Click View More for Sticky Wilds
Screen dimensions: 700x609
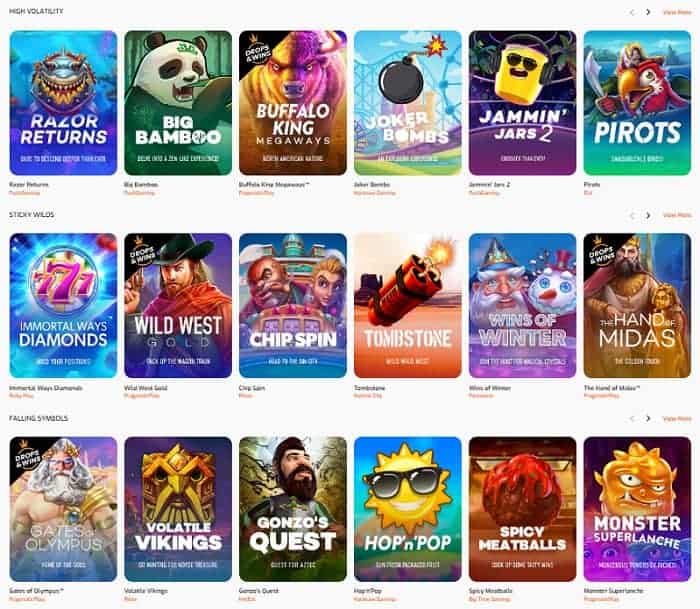pos(677,215)
